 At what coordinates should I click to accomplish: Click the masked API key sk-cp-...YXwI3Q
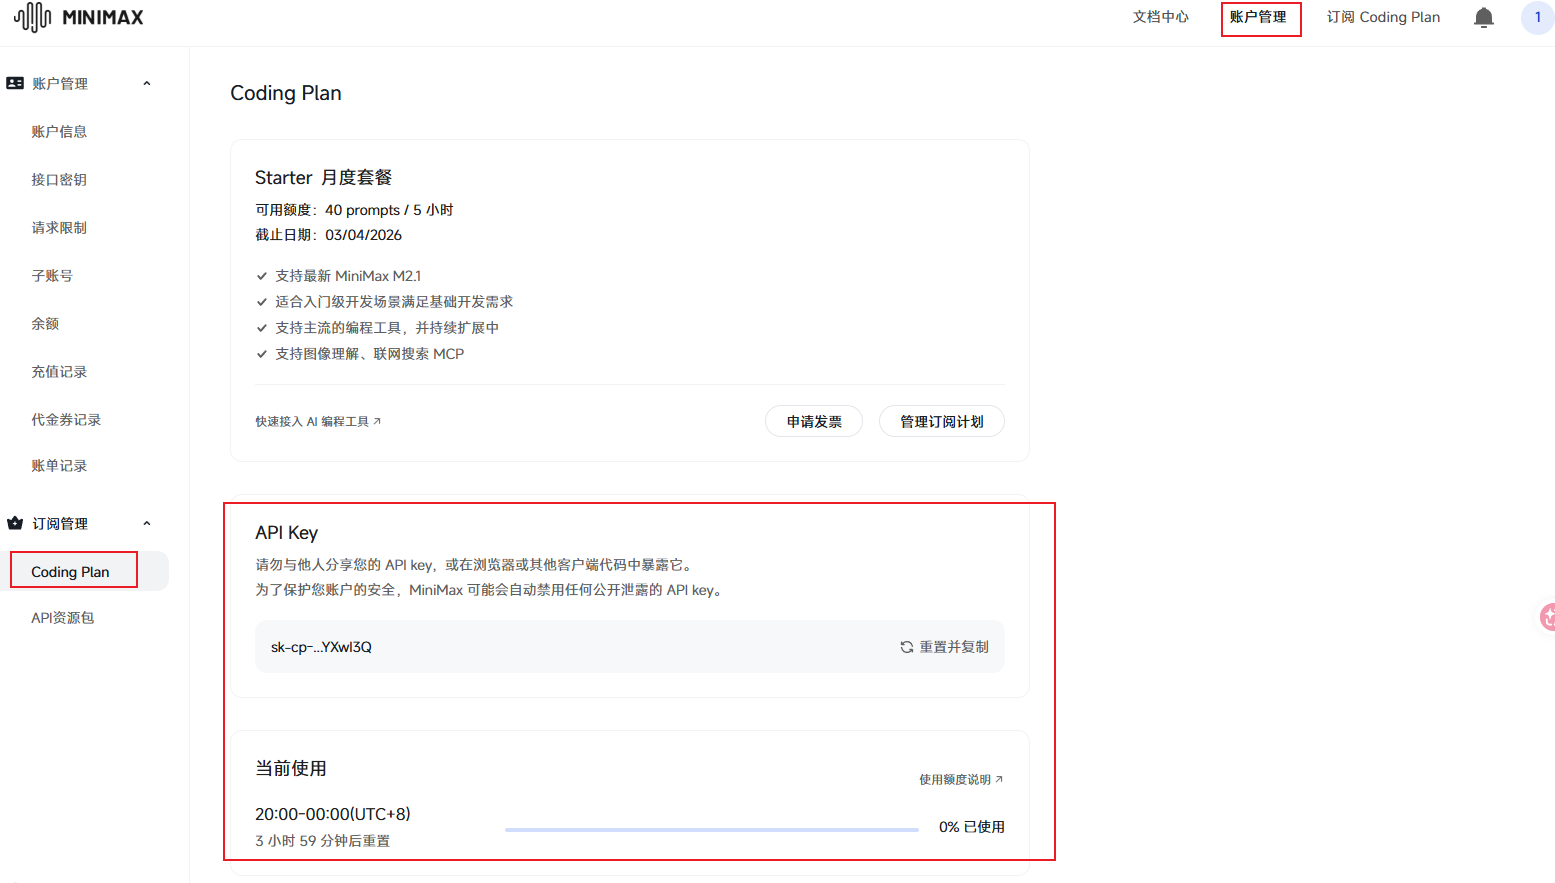pos(321,647)
